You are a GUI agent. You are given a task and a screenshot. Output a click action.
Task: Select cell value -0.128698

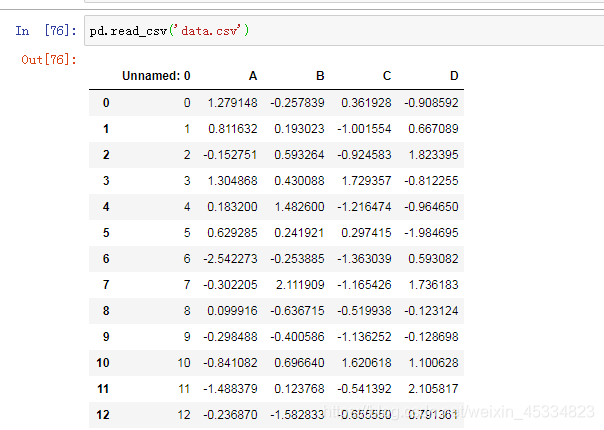click(x=431, y=337)
